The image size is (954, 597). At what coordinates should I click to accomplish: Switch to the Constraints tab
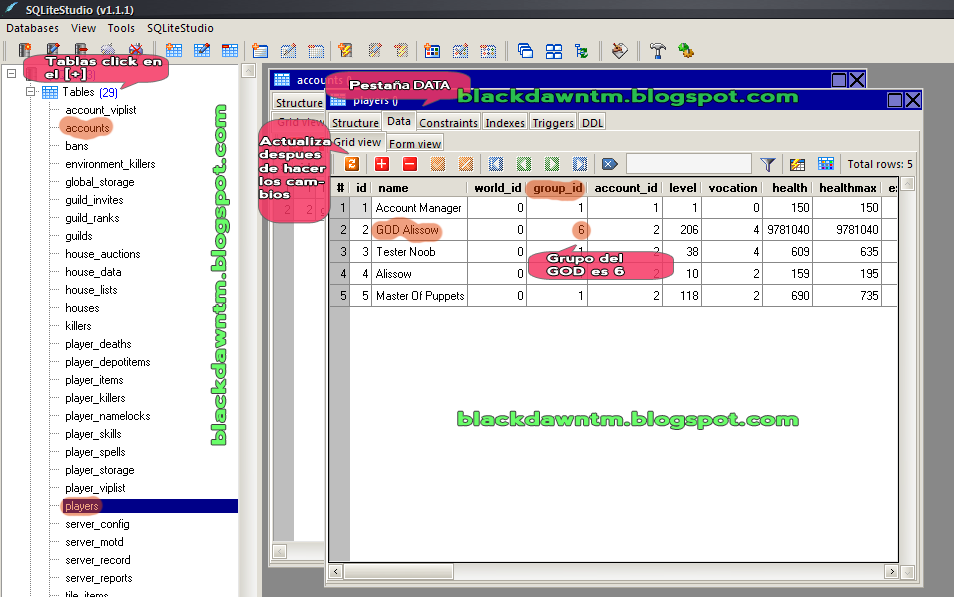pos(448,122)
